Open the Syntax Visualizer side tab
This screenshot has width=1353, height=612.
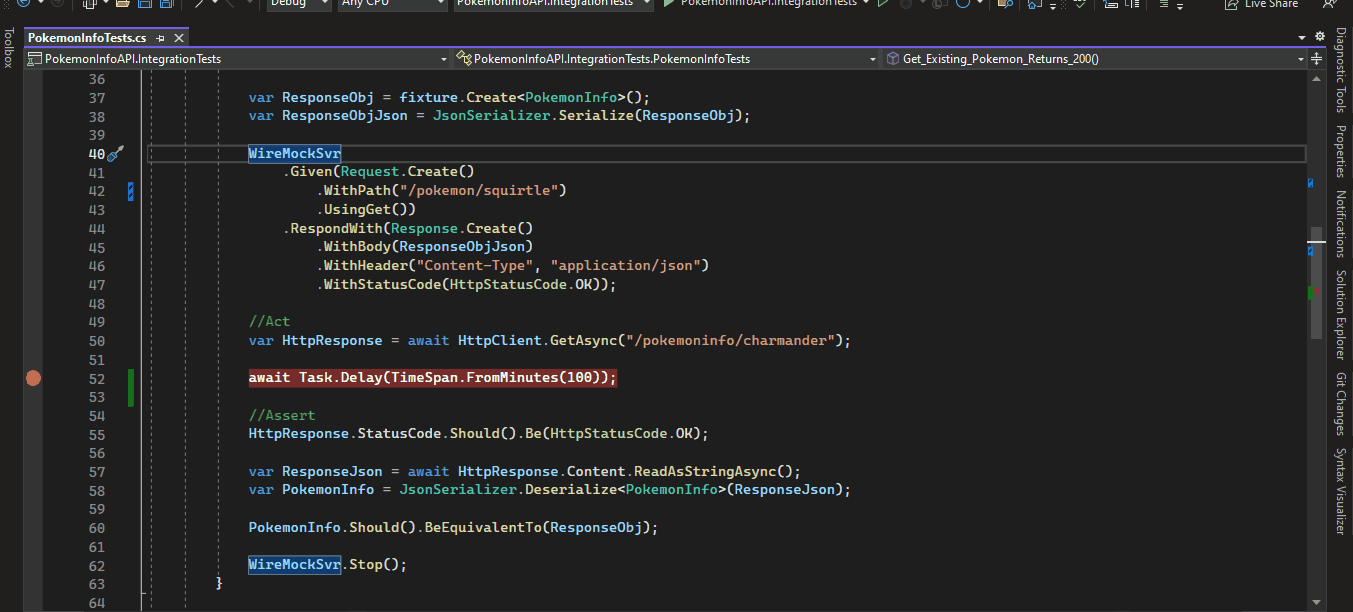click(1341, 491)
